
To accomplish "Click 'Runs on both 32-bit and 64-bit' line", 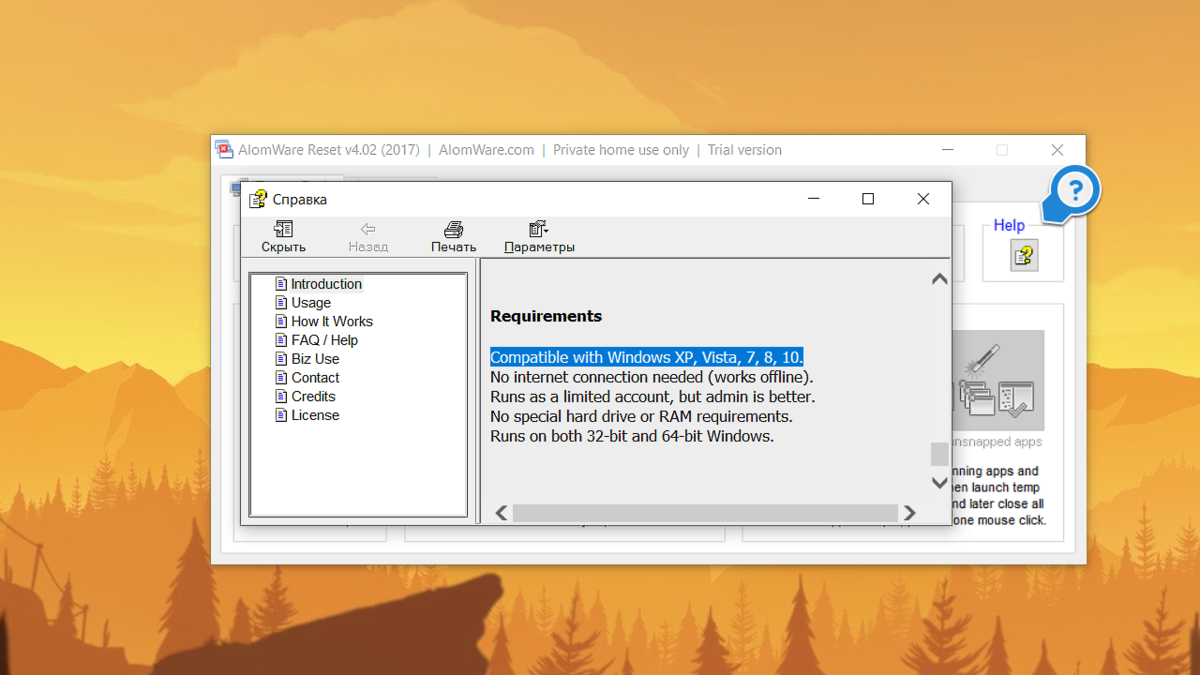I will point(632,436).
